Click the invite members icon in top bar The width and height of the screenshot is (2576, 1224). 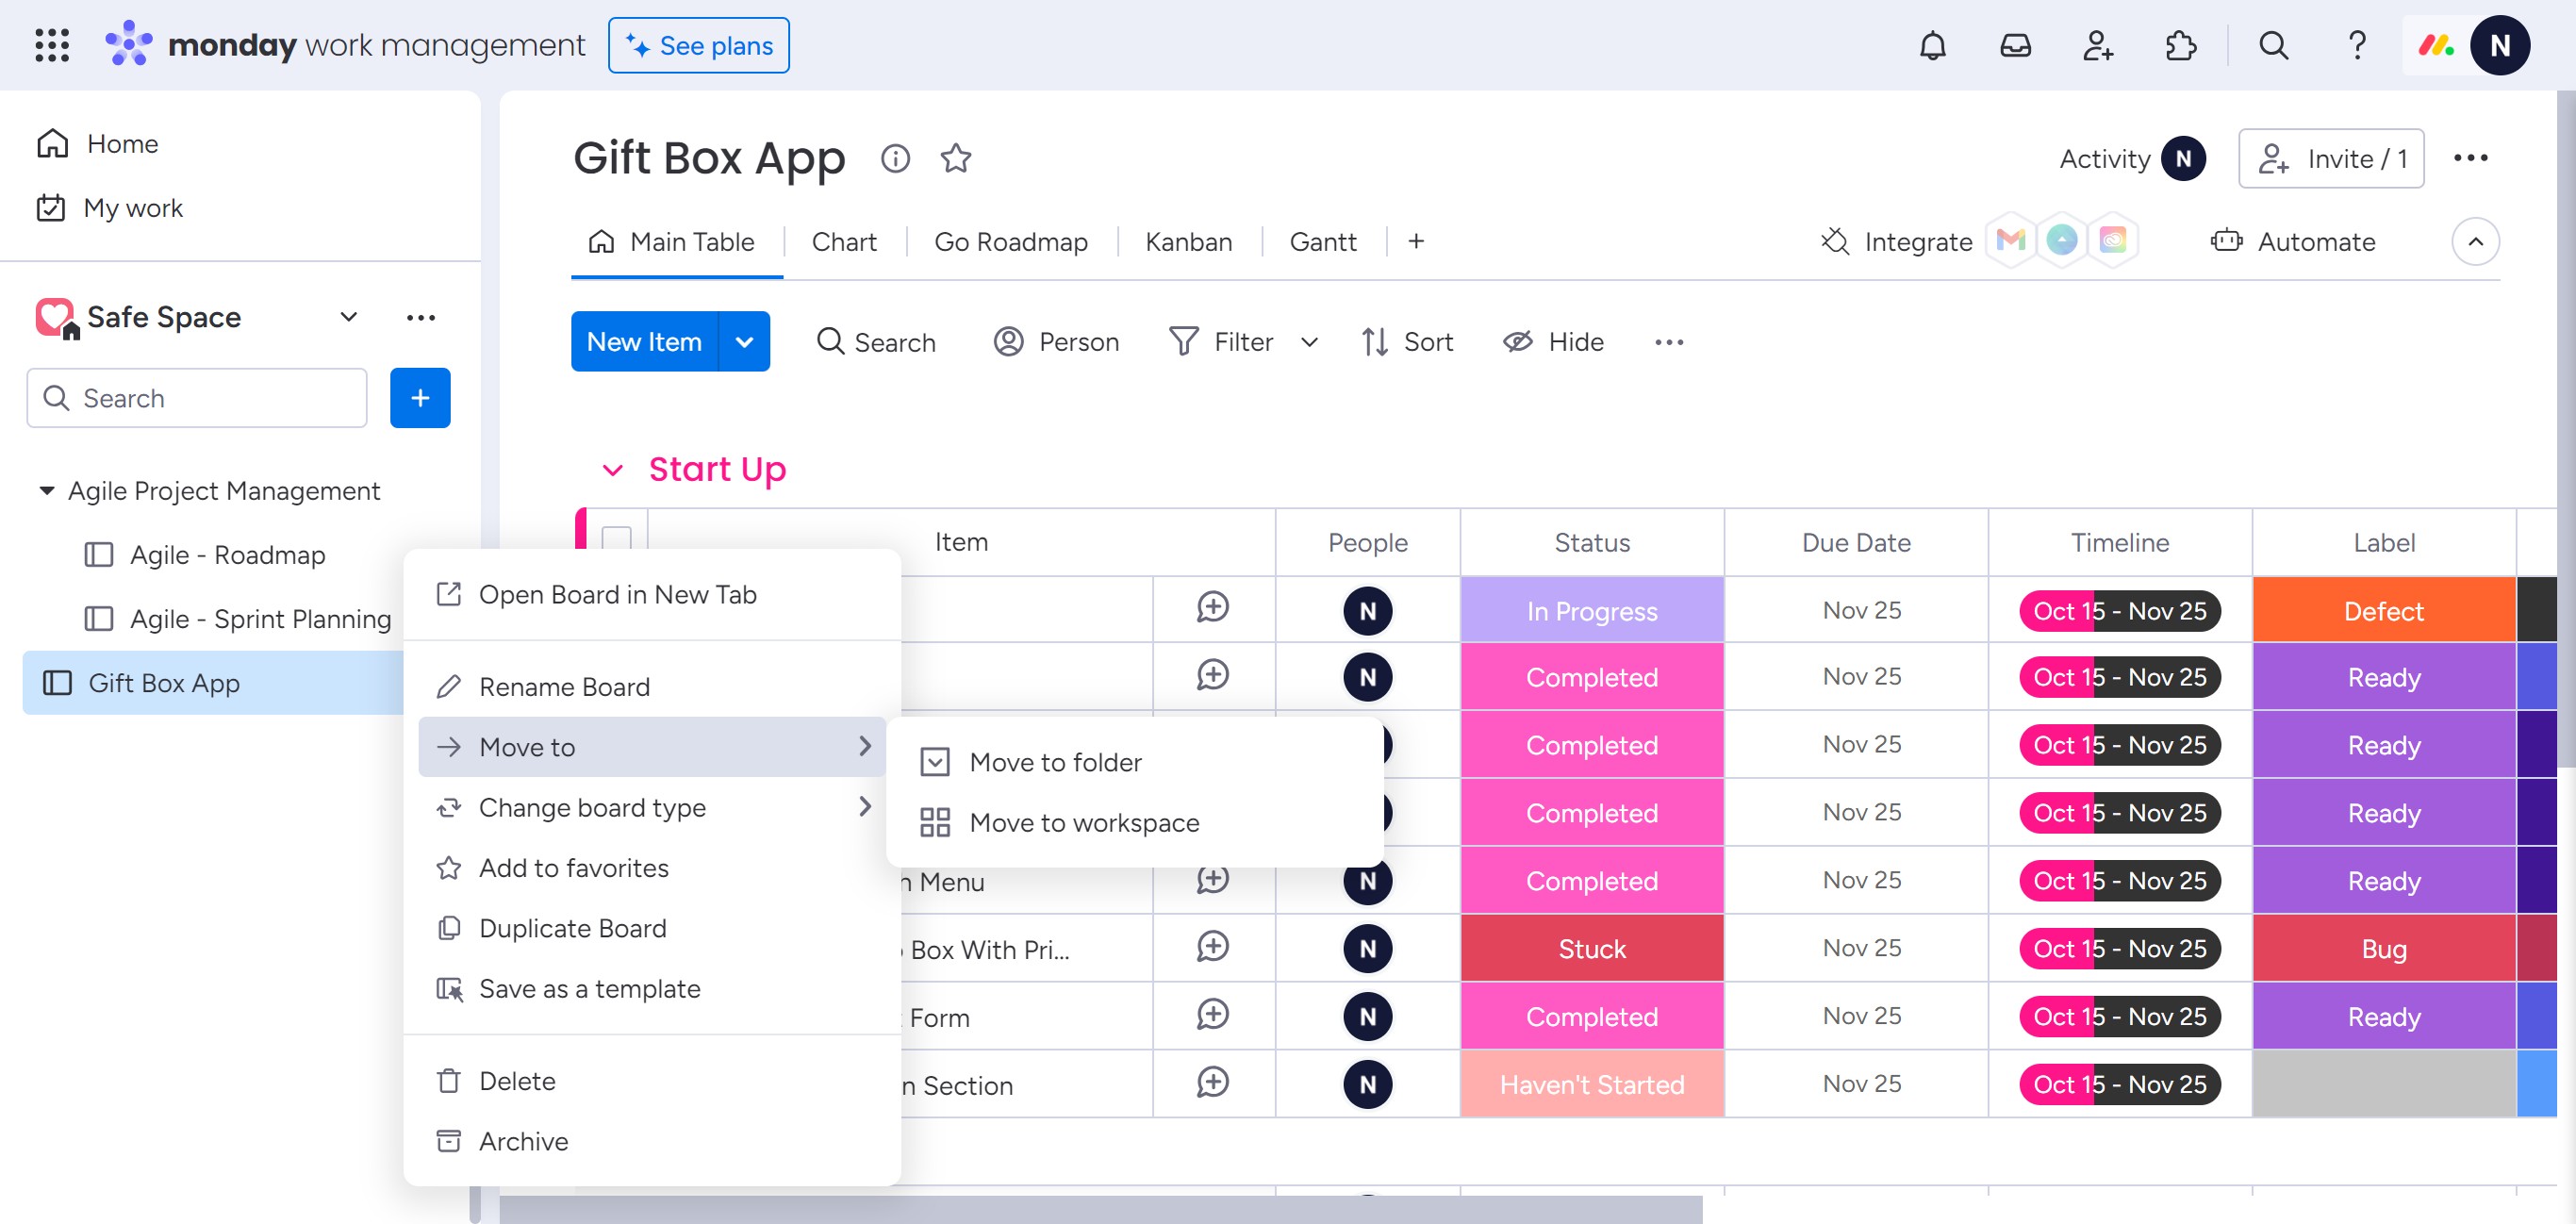click(2097, 45)
